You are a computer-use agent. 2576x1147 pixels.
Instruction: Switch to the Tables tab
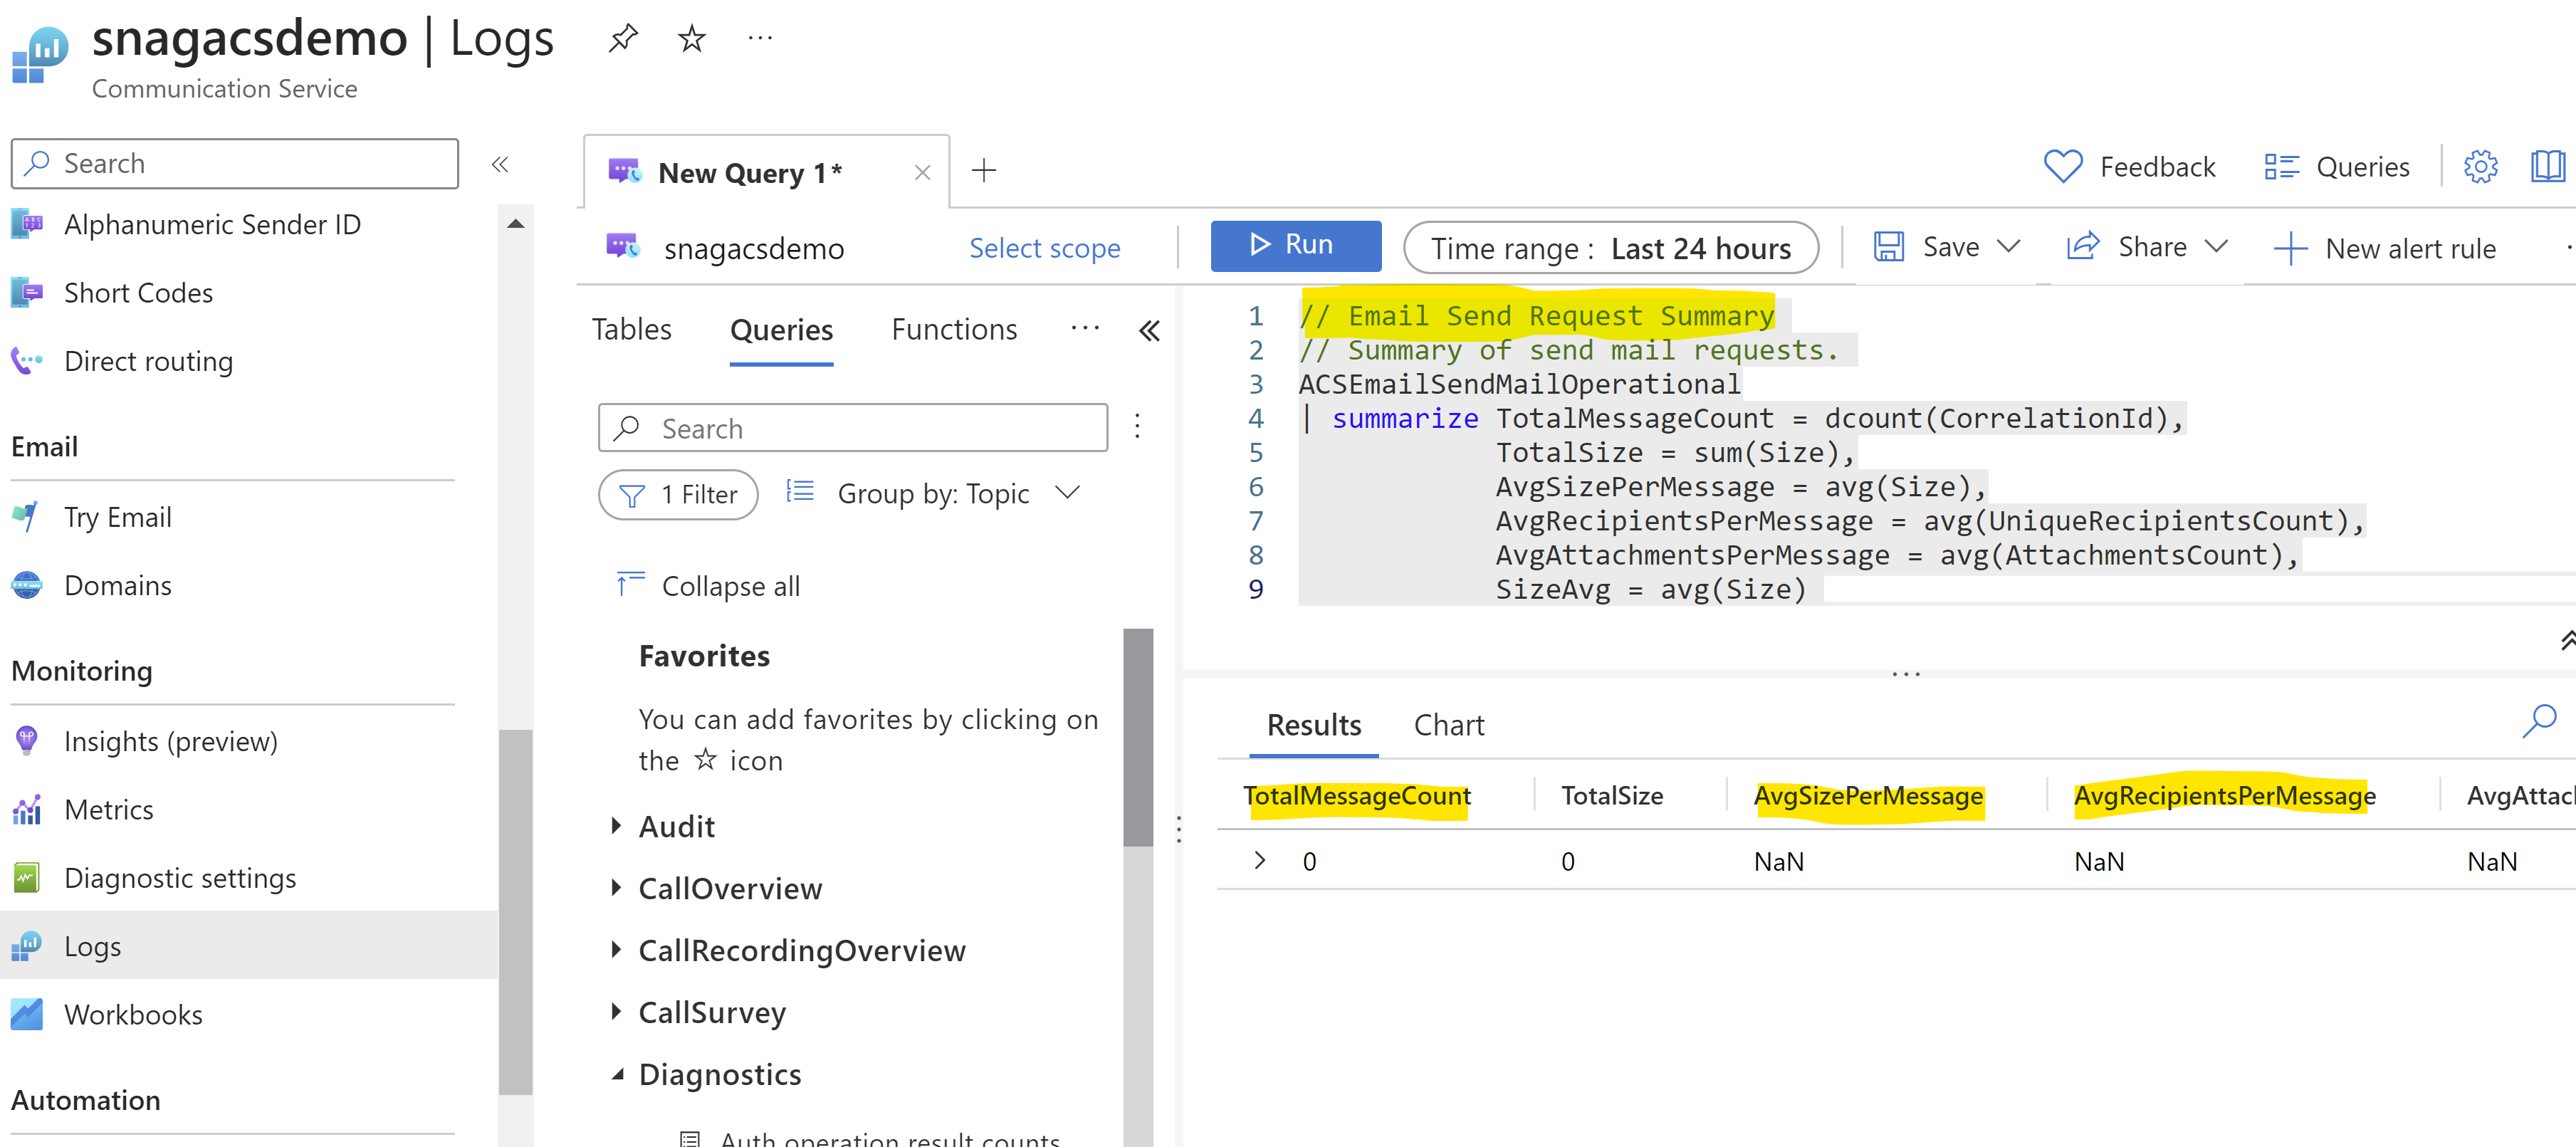click(x=631, y=330)
